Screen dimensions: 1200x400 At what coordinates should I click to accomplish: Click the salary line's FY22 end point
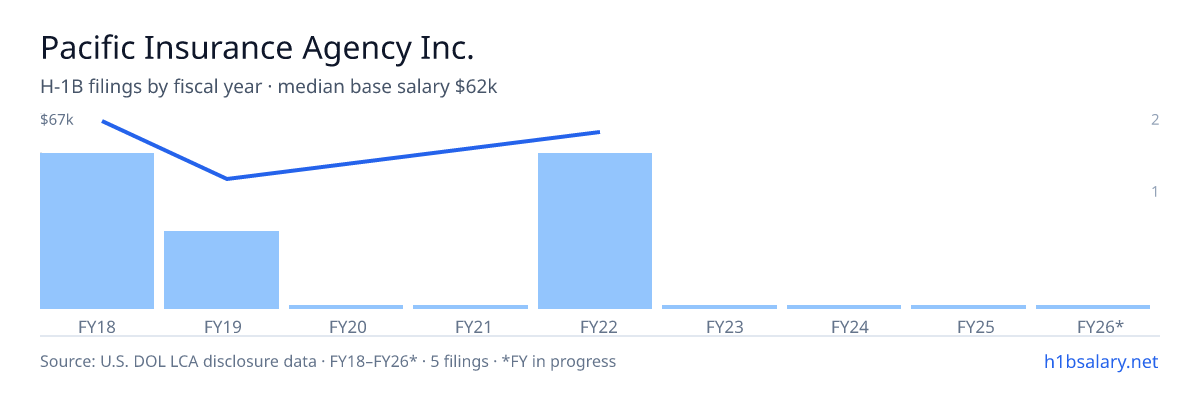coord(598,132)
